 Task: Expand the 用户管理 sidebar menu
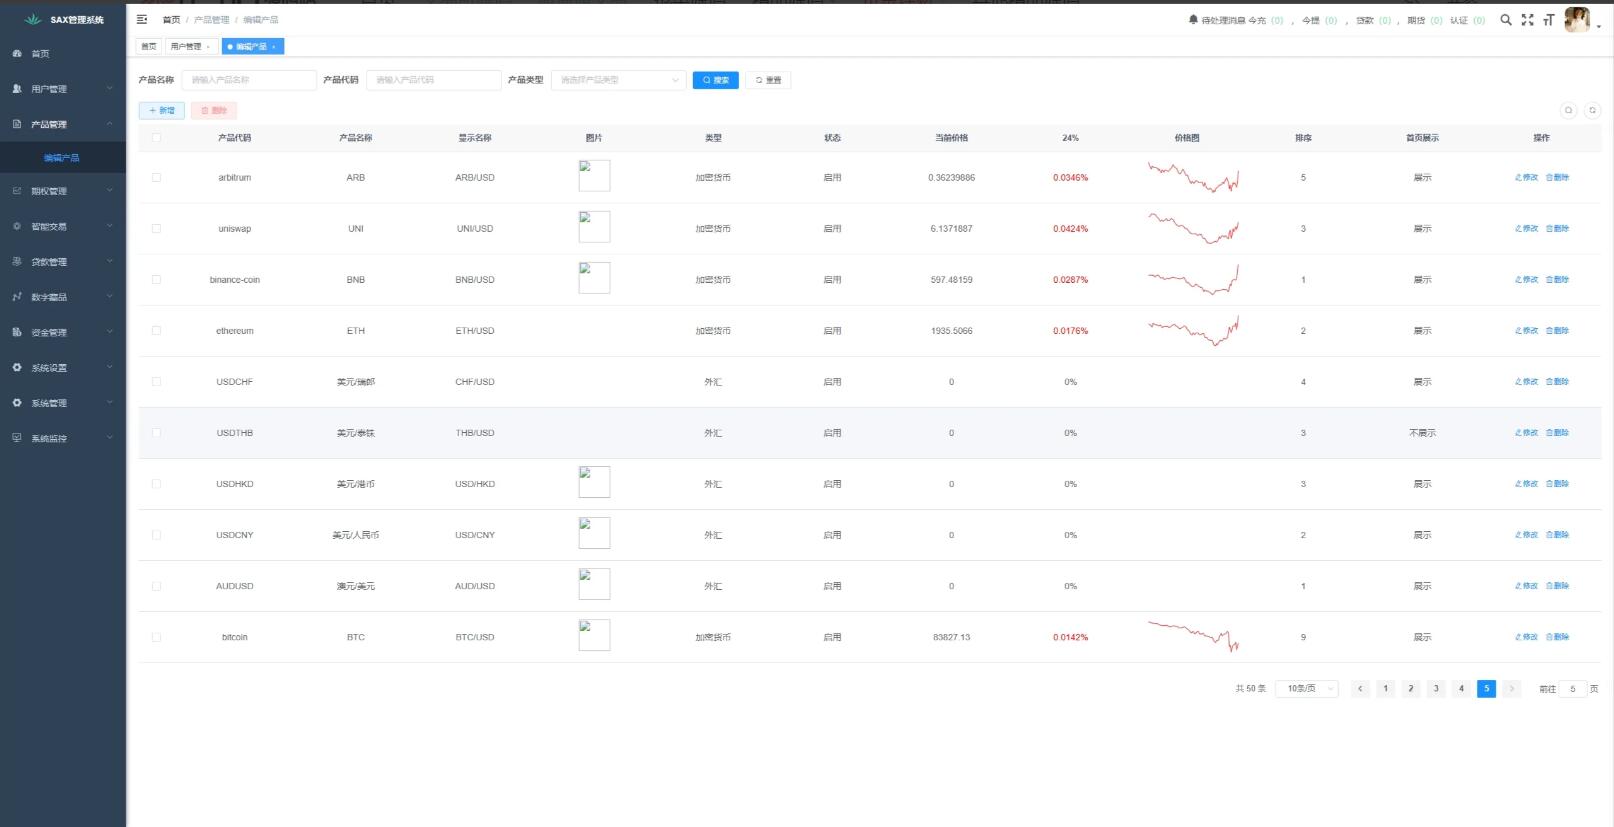pyautogui.click(x=62, y=89)
